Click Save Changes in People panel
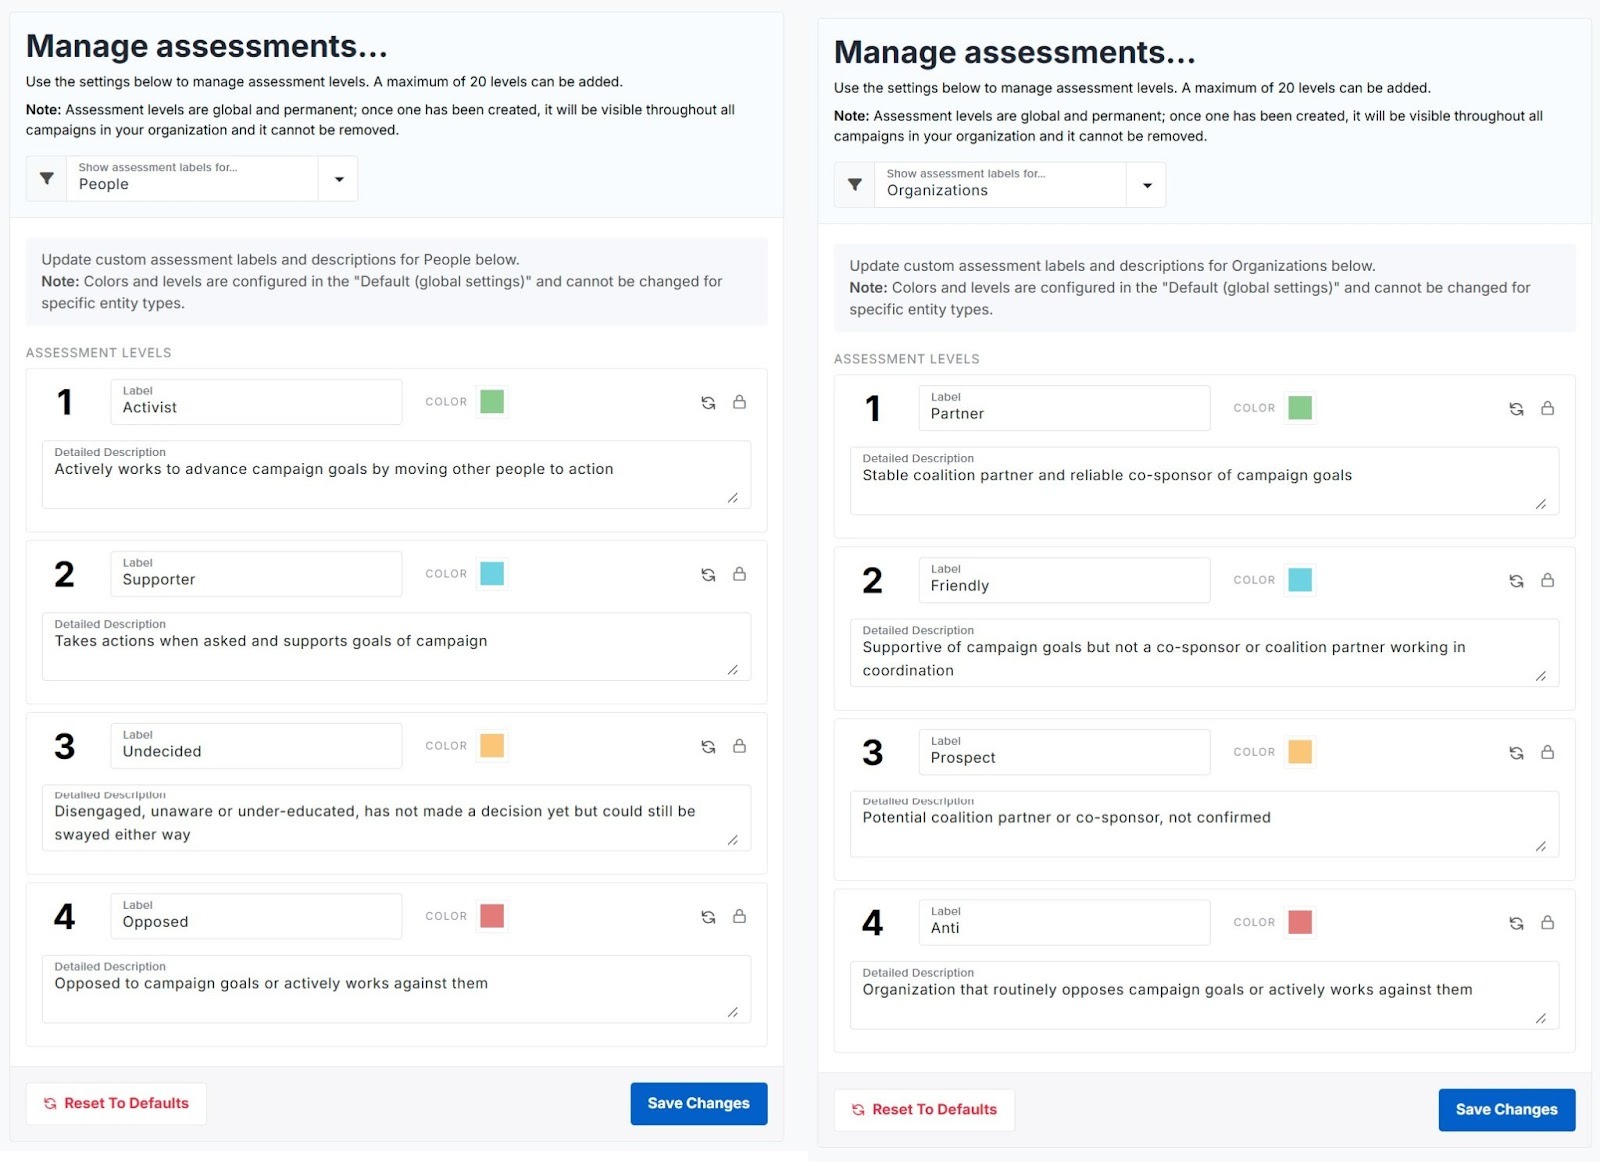1600x1162 pixels. (x=699, y=1103)
